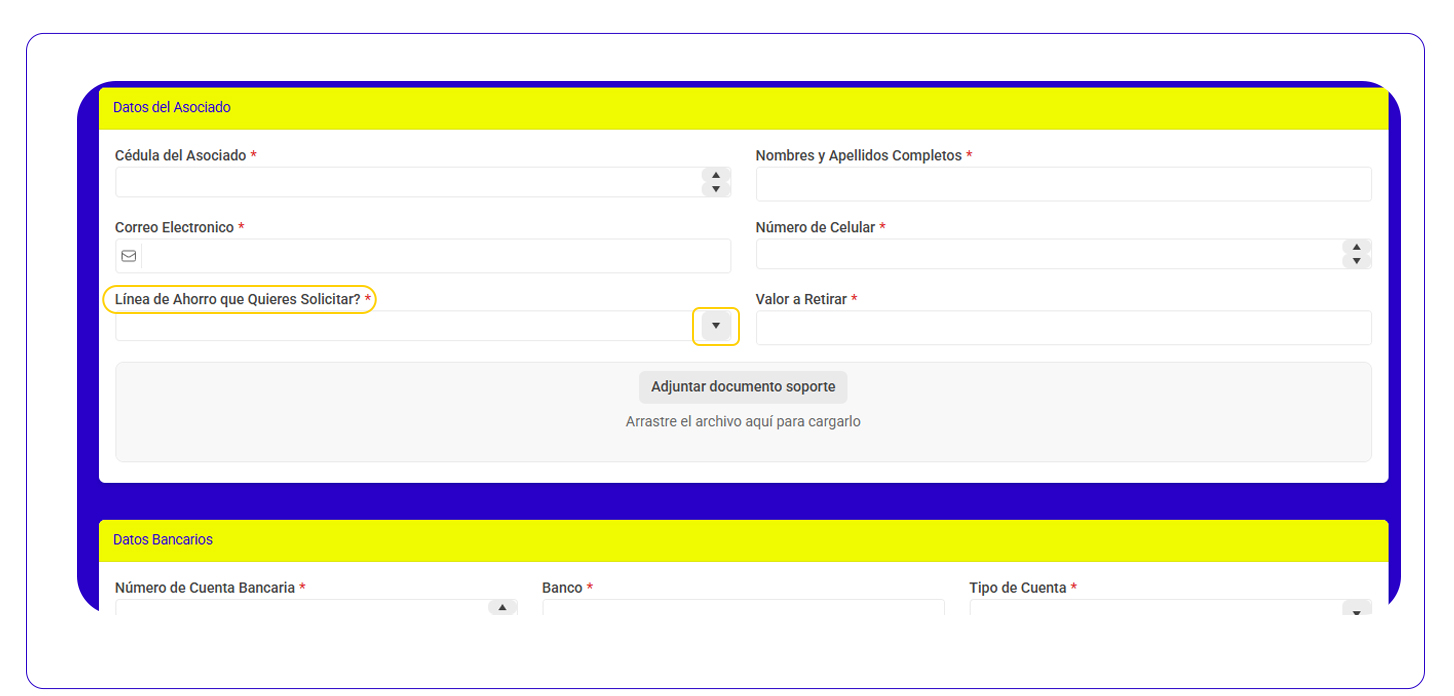Increment Número de Celular using up arrow
The height and width of the screenshot is (696, 1454).
1356,247
